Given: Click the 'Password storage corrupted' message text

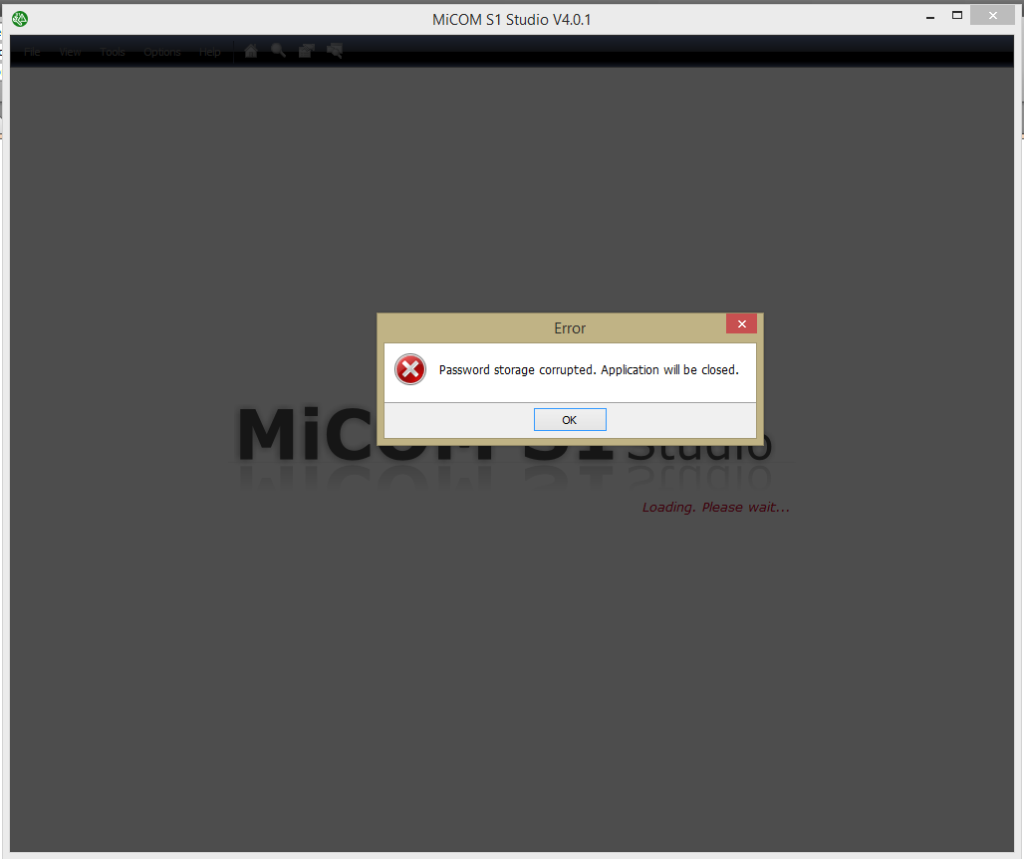Looking at the screenshot, I should pos(588,370).
